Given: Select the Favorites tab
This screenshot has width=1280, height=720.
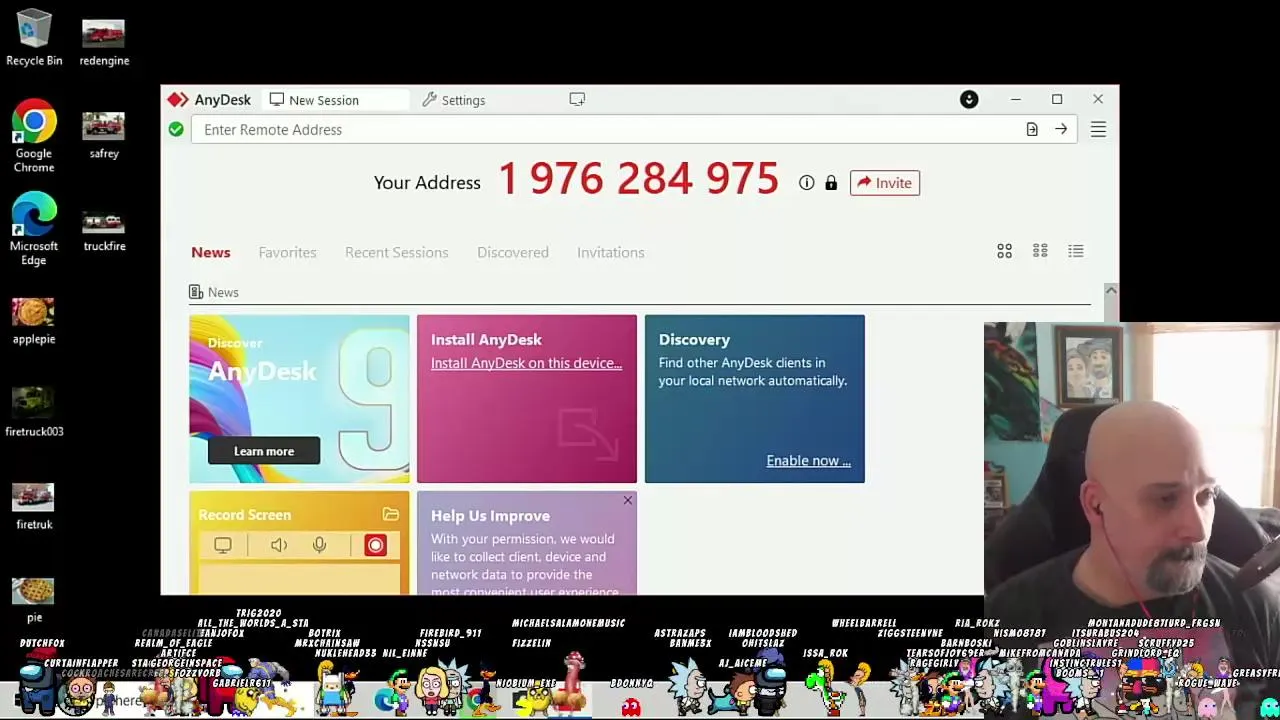Looking at the screenshot, I should [x=287, y=252].
